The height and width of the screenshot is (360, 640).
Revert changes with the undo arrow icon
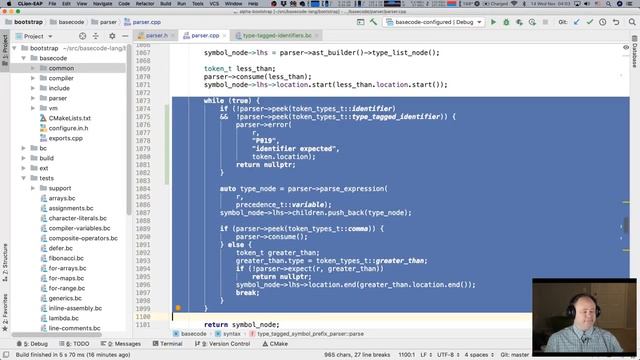point(616,22)
